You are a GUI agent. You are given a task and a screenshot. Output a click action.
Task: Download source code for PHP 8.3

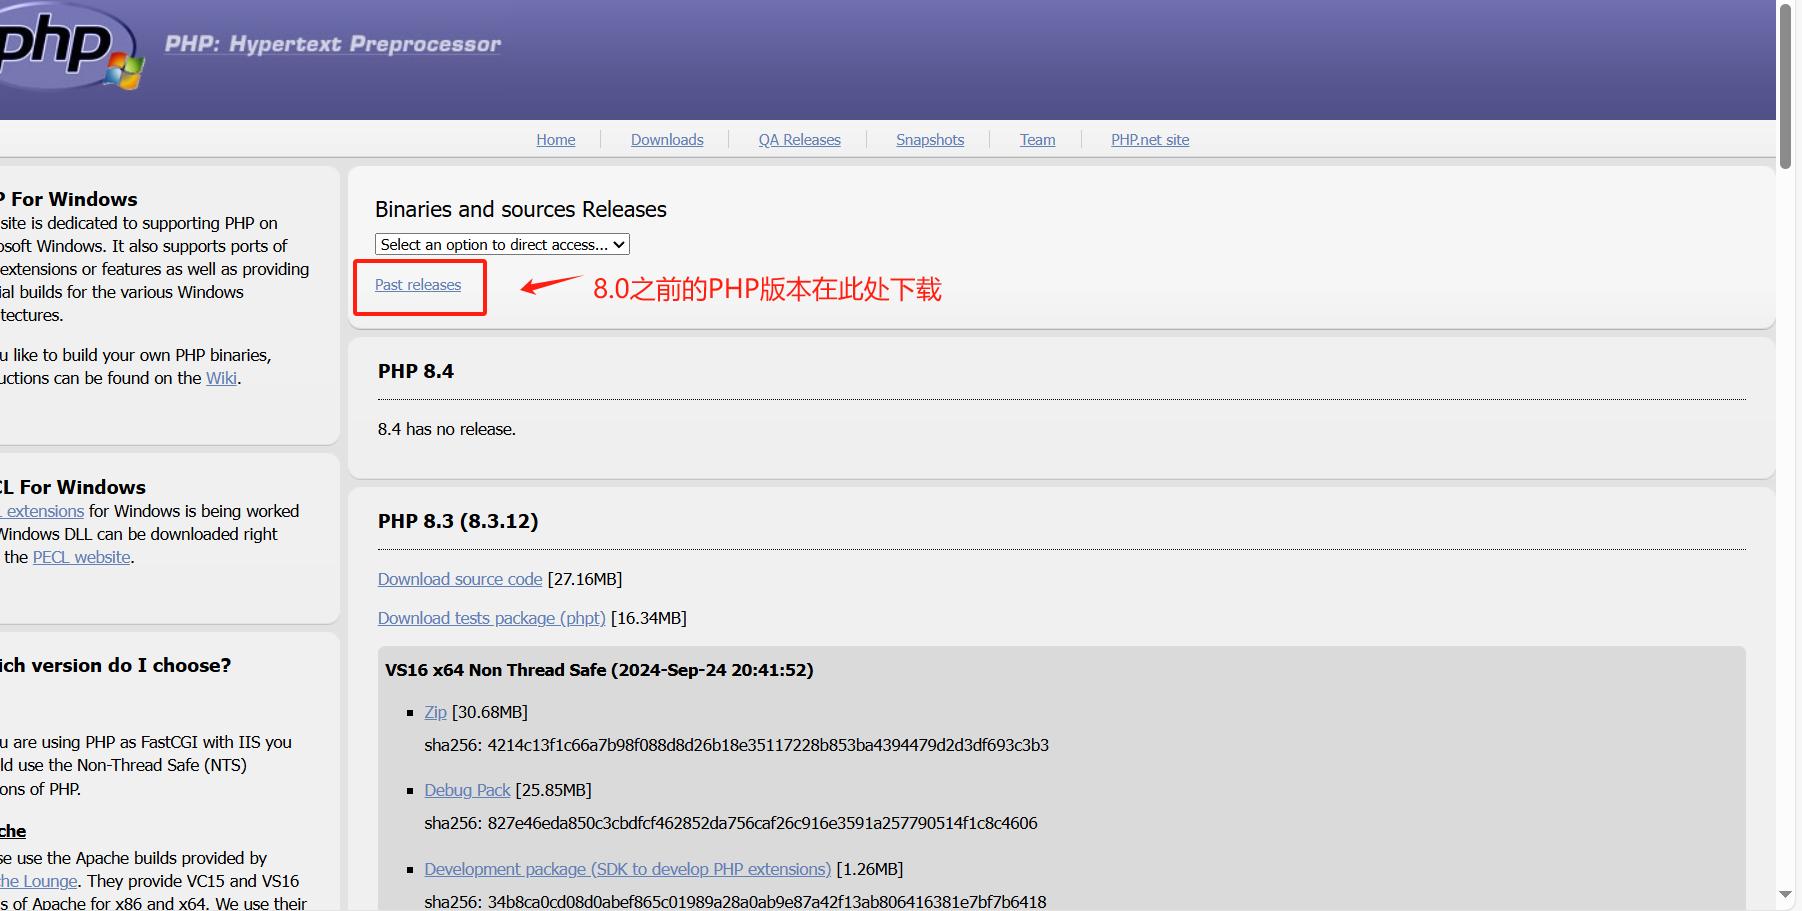460,579
